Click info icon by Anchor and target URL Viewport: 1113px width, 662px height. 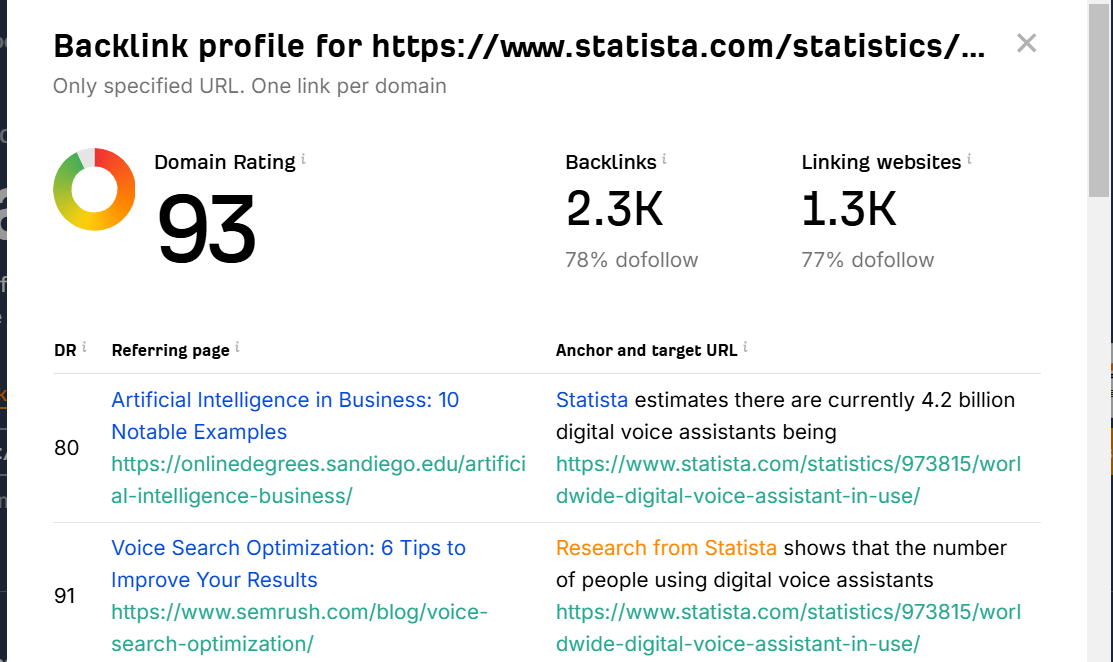pos(745,347)
